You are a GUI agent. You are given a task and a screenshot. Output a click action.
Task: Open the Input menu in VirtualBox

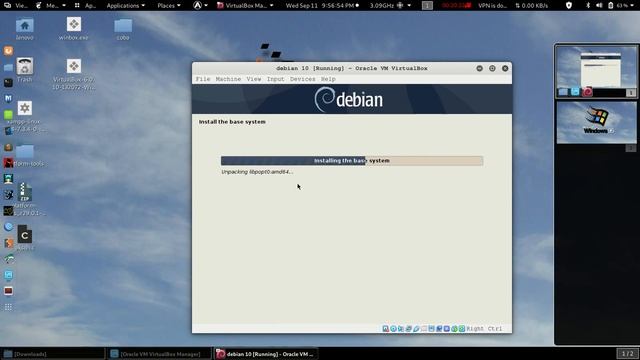point(276,79)
